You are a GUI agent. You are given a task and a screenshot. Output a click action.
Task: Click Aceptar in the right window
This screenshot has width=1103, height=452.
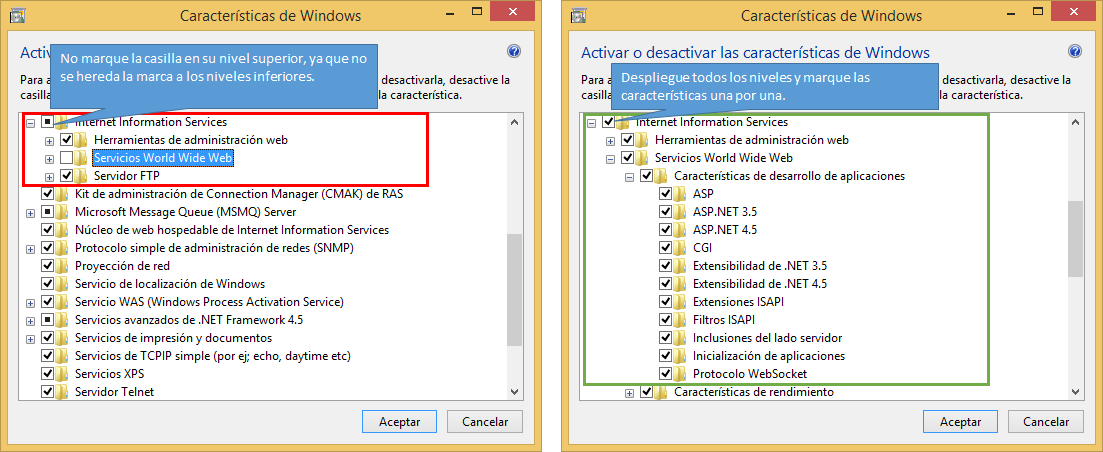(x=961, y=422)
